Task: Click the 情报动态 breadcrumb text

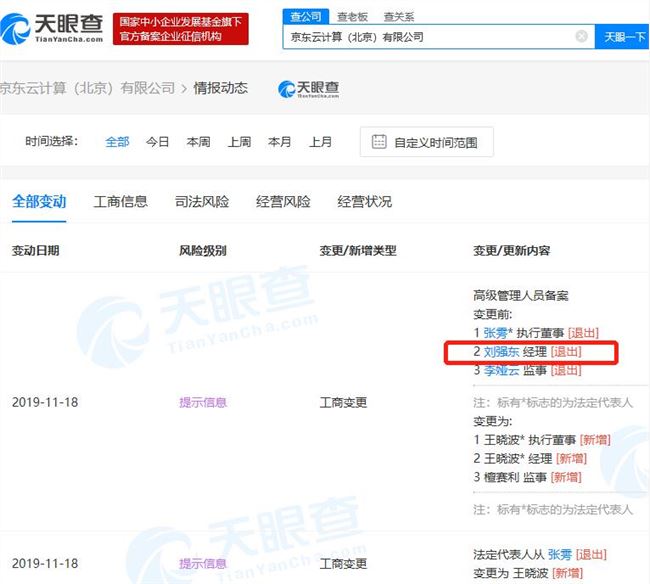Action: (221, 88)
